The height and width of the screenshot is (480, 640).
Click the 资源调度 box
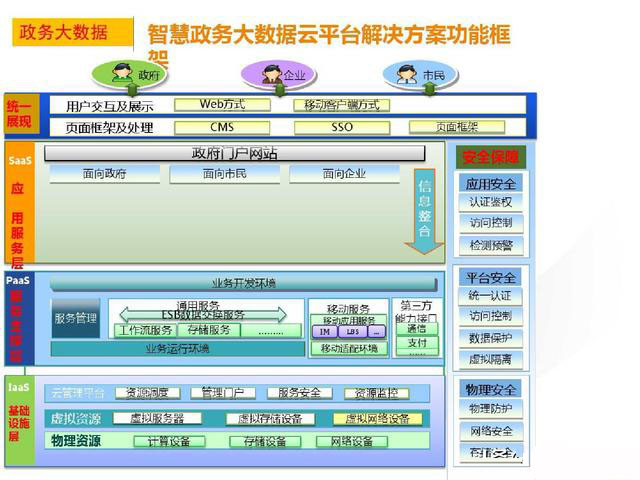(x=148, y=393)
